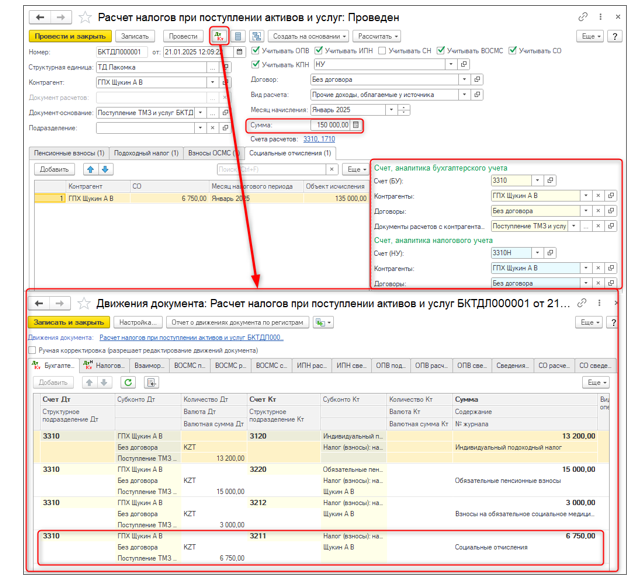Enable Учитывать СН checkbox

(x=382, y=50)
